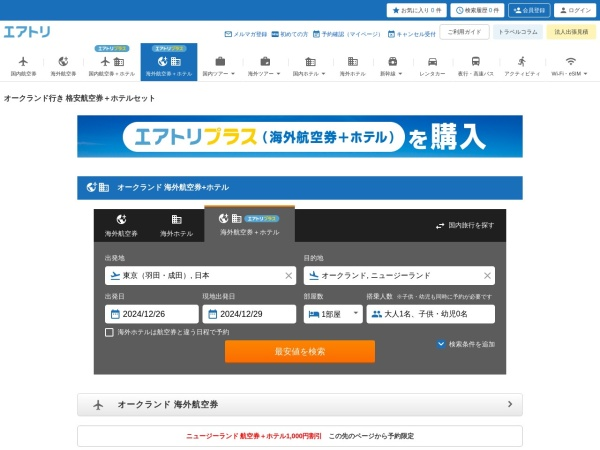Click オークランド 海外航空券+ホテル header bar
This screenshot has height=450, width=600.
coord(300,188)
